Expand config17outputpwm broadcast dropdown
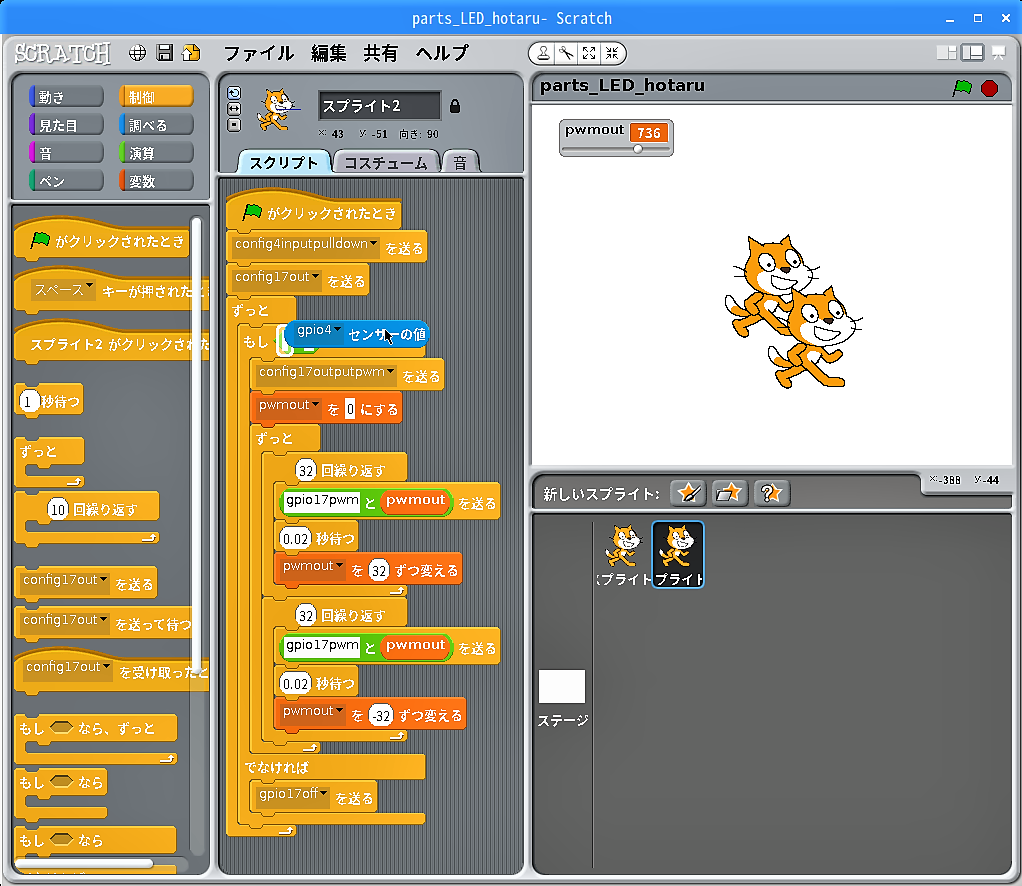The height and width of the screenshot is (886, 1022). [390, 372]
